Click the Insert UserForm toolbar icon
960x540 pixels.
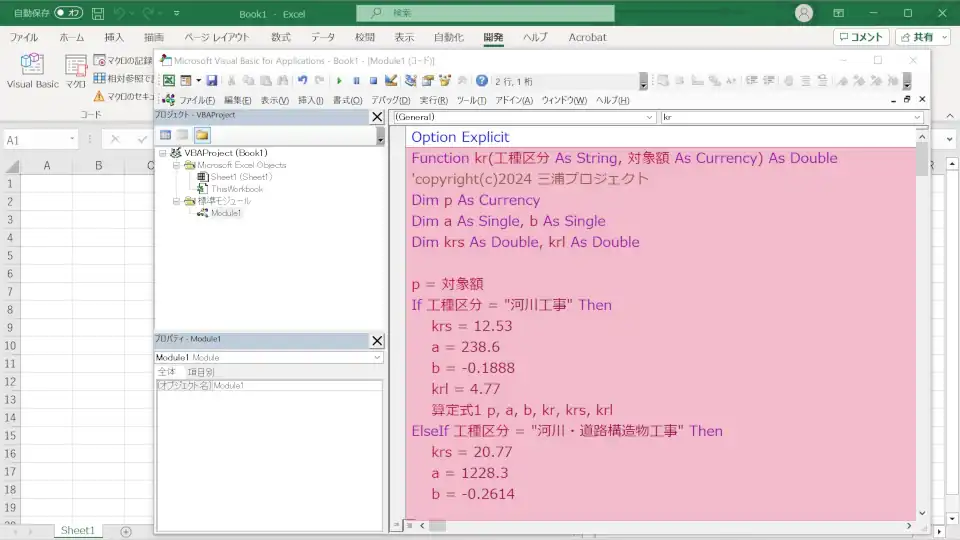[186, 81]
